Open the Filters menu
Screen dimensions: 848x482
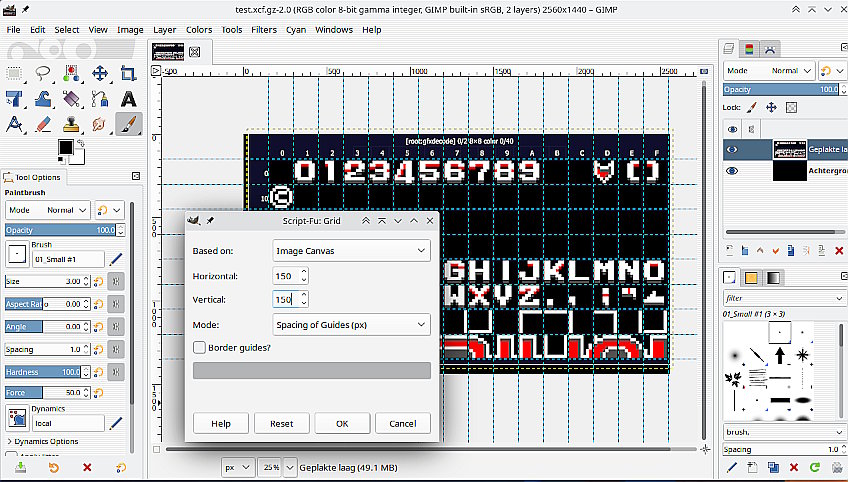(x=264, y=30)
